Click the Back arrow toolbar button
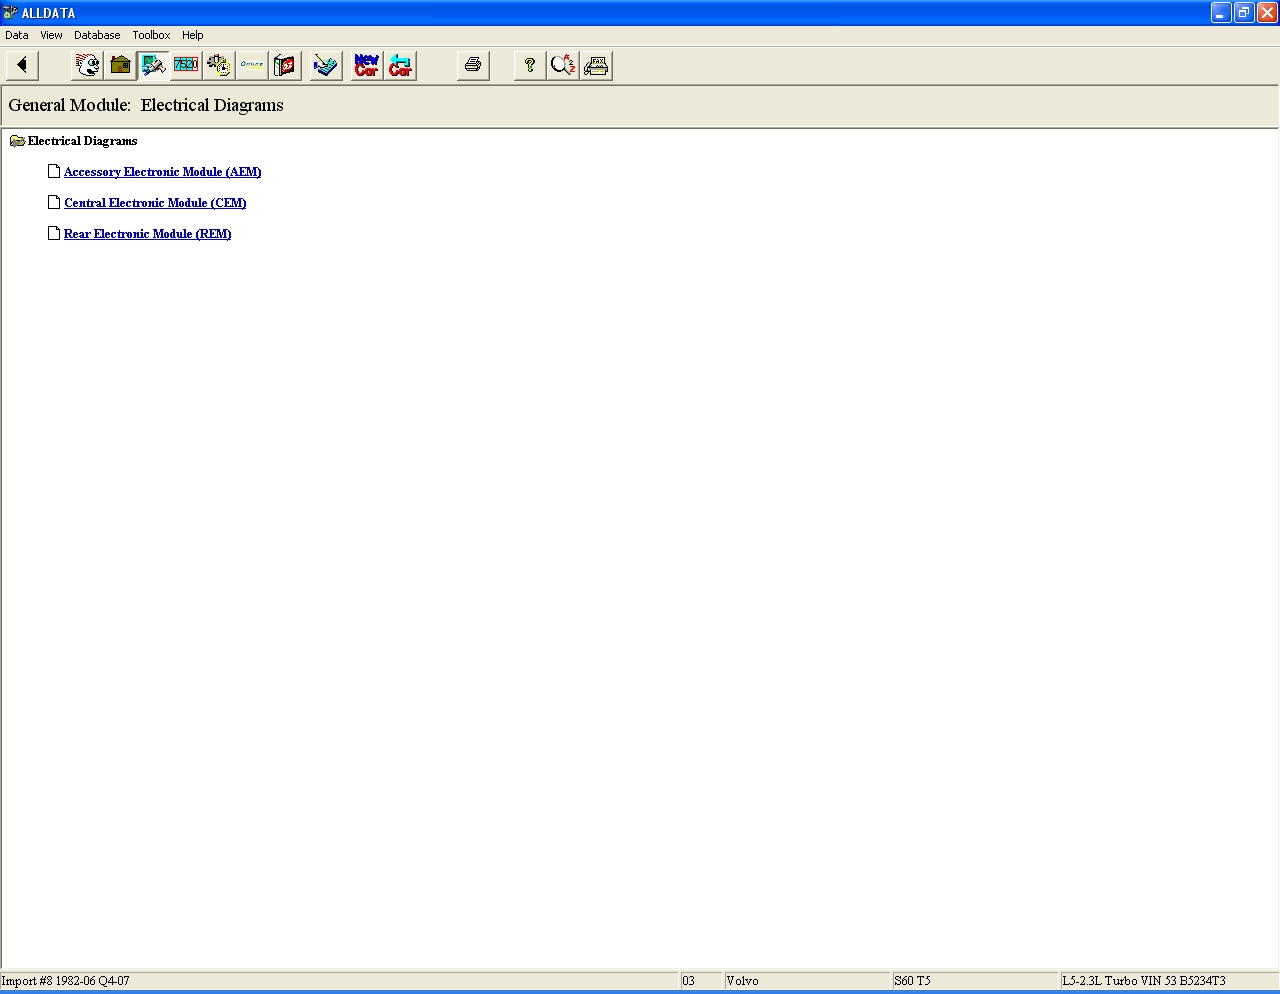Image resolution: width=1280 pixels, height=994 pixels. (22, 66)
